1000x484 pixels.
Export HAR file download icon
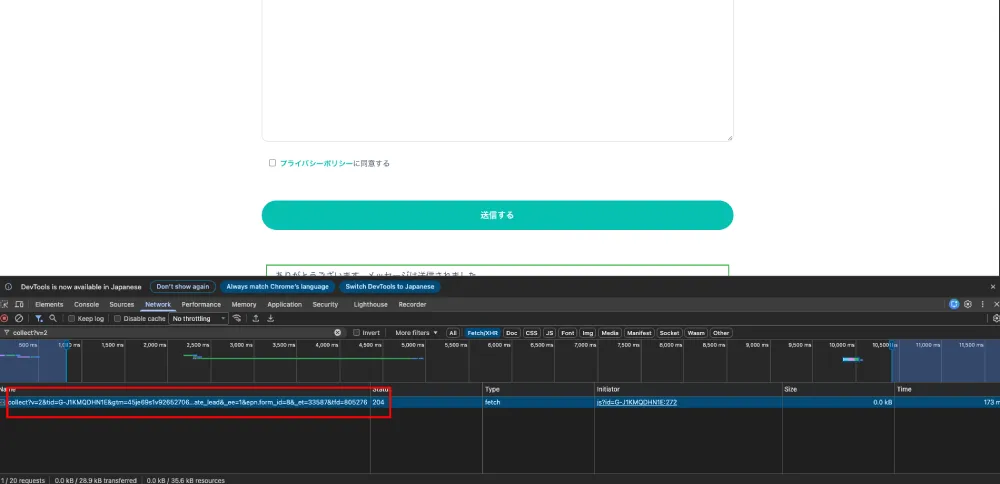(270, 318)
